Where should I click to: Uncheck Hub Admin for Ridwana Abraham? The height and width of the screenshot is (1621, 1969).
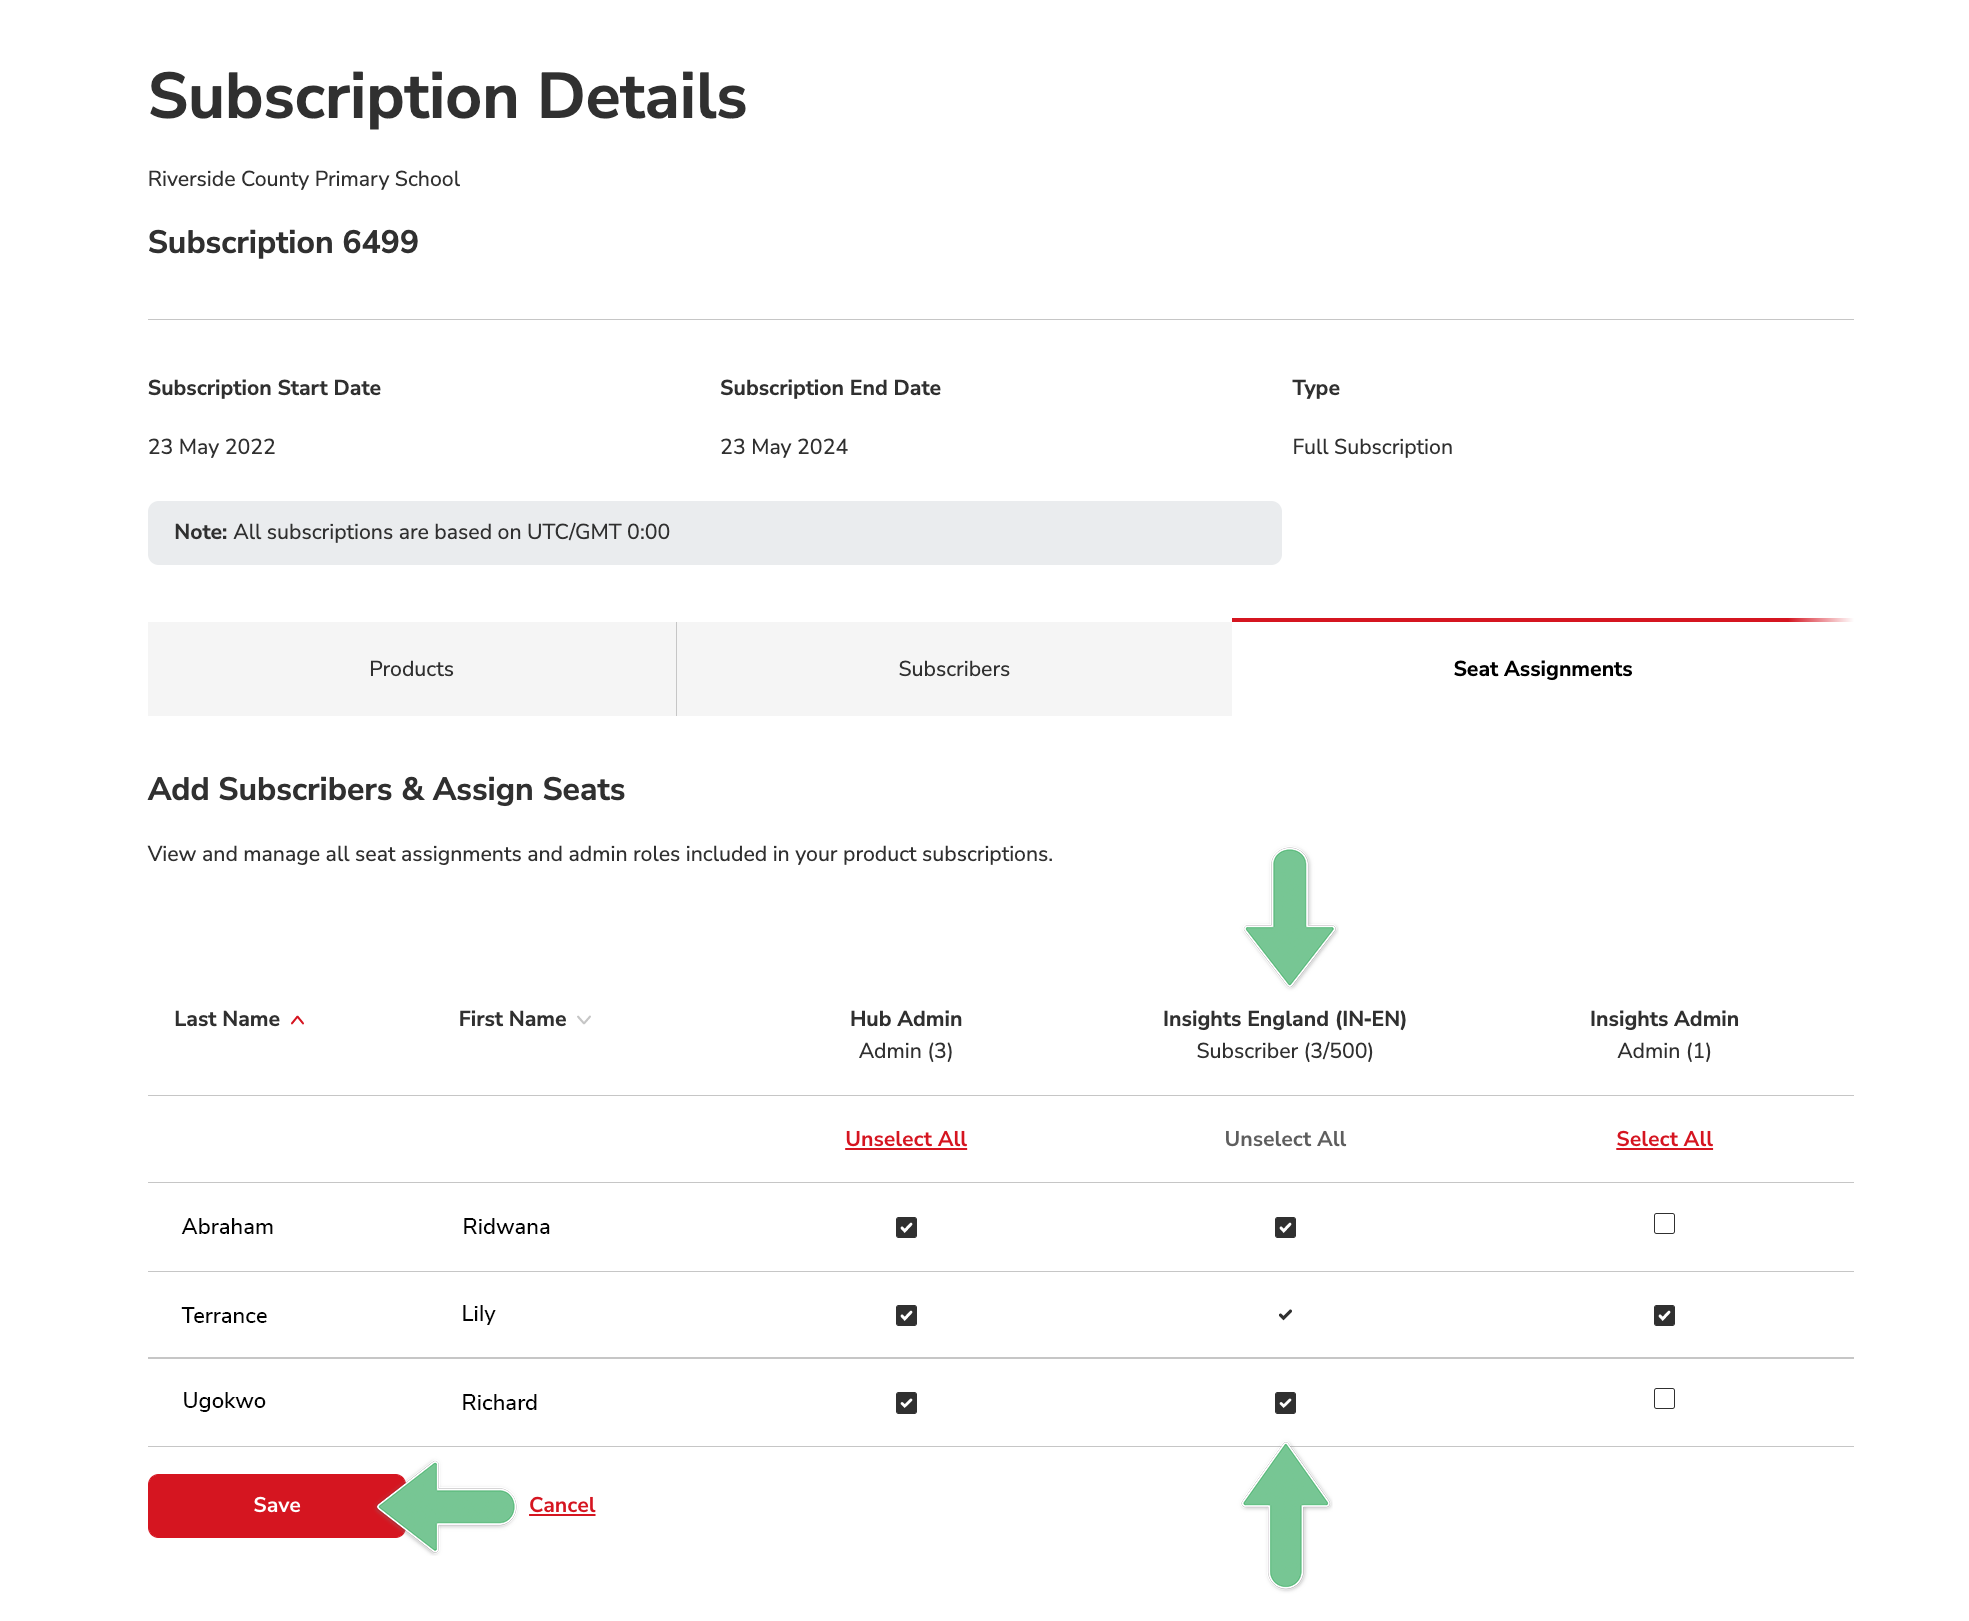tap(906, 1227)
